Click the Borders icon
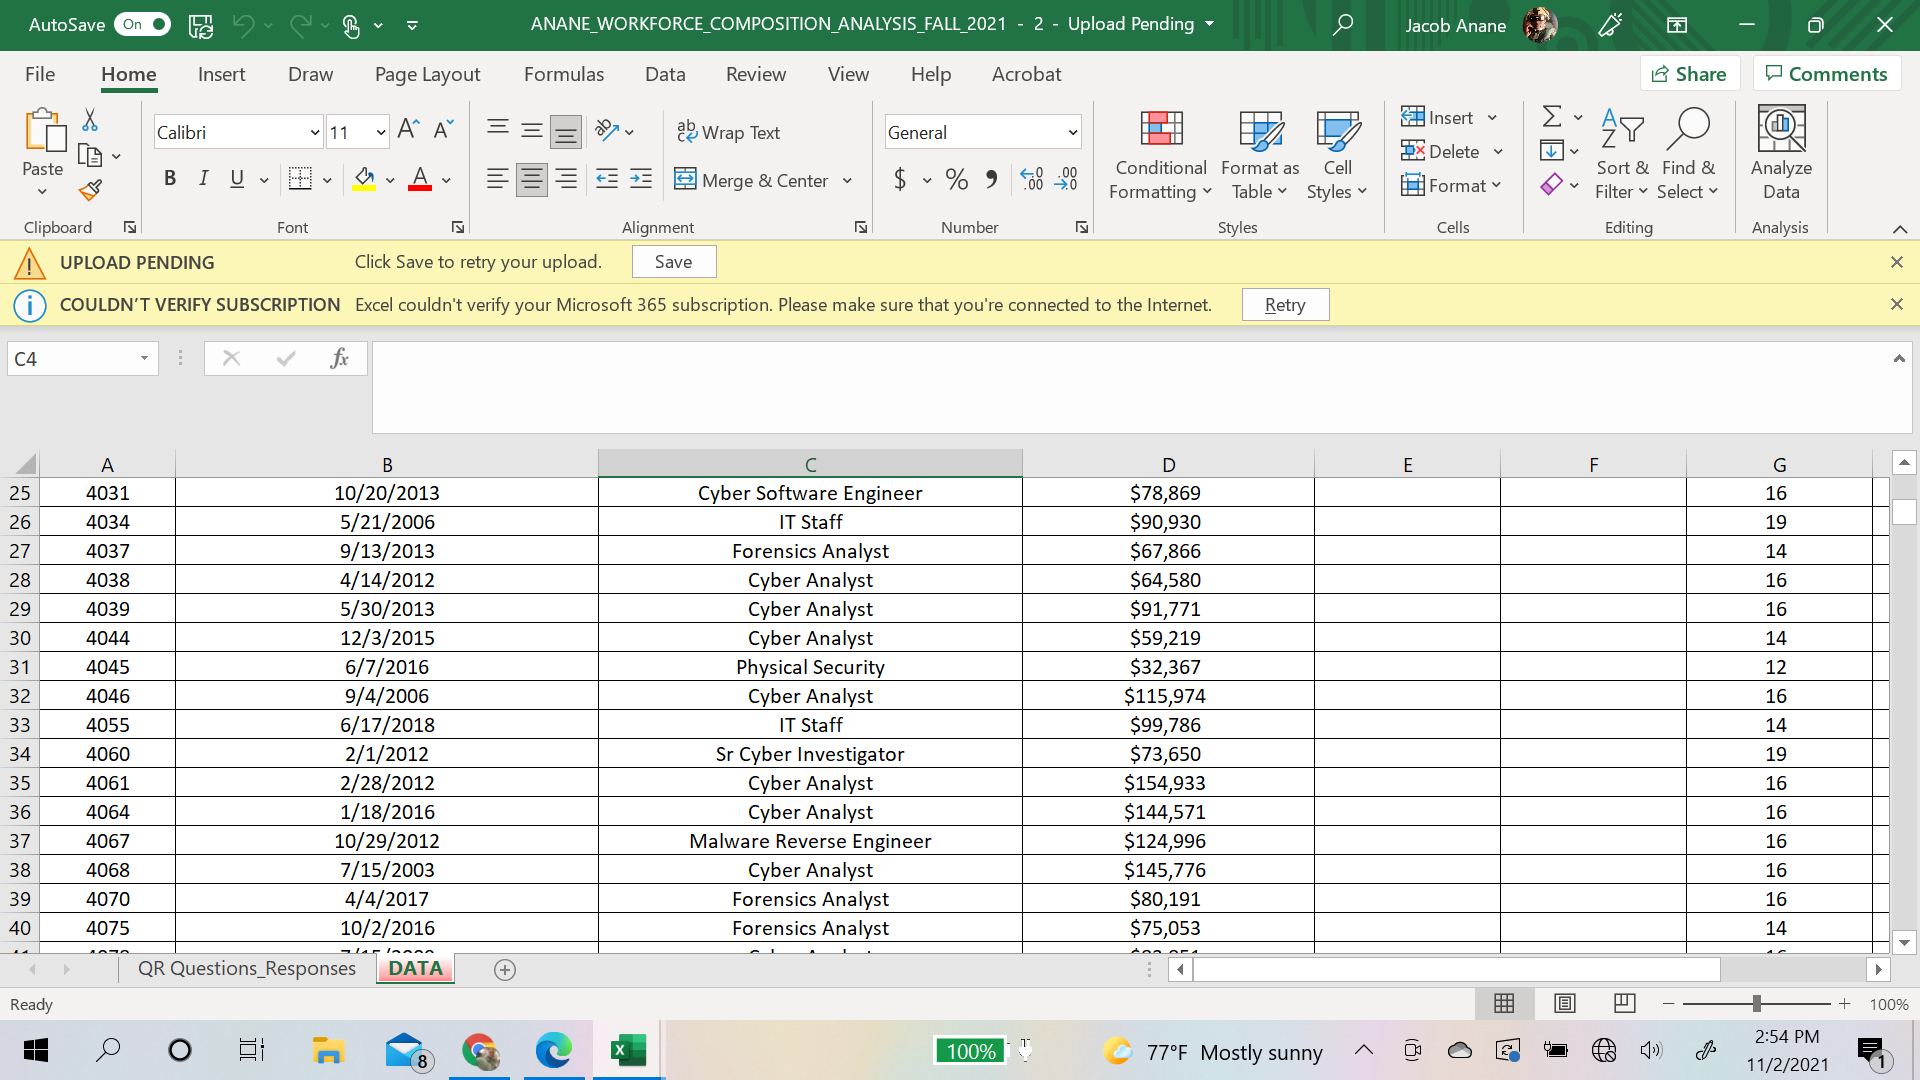The height and width of the screenshot is (1080, 1920). (299, 179)
